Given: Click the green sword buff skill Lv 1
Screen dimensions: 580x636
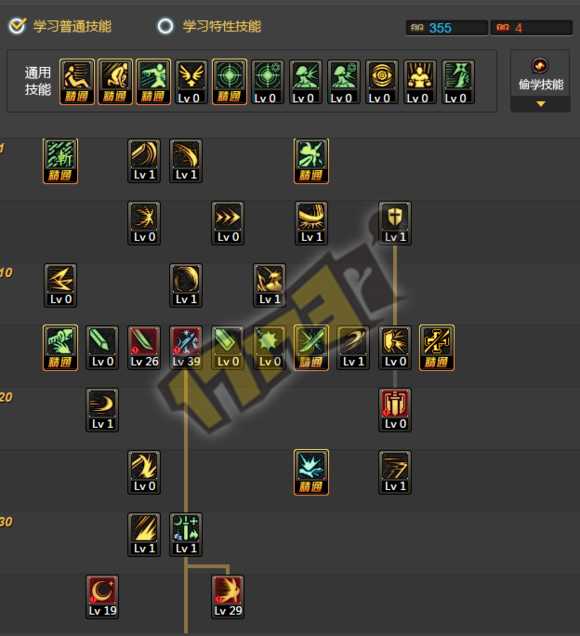Looking at the screenshot, I should (x=186, y=534).
